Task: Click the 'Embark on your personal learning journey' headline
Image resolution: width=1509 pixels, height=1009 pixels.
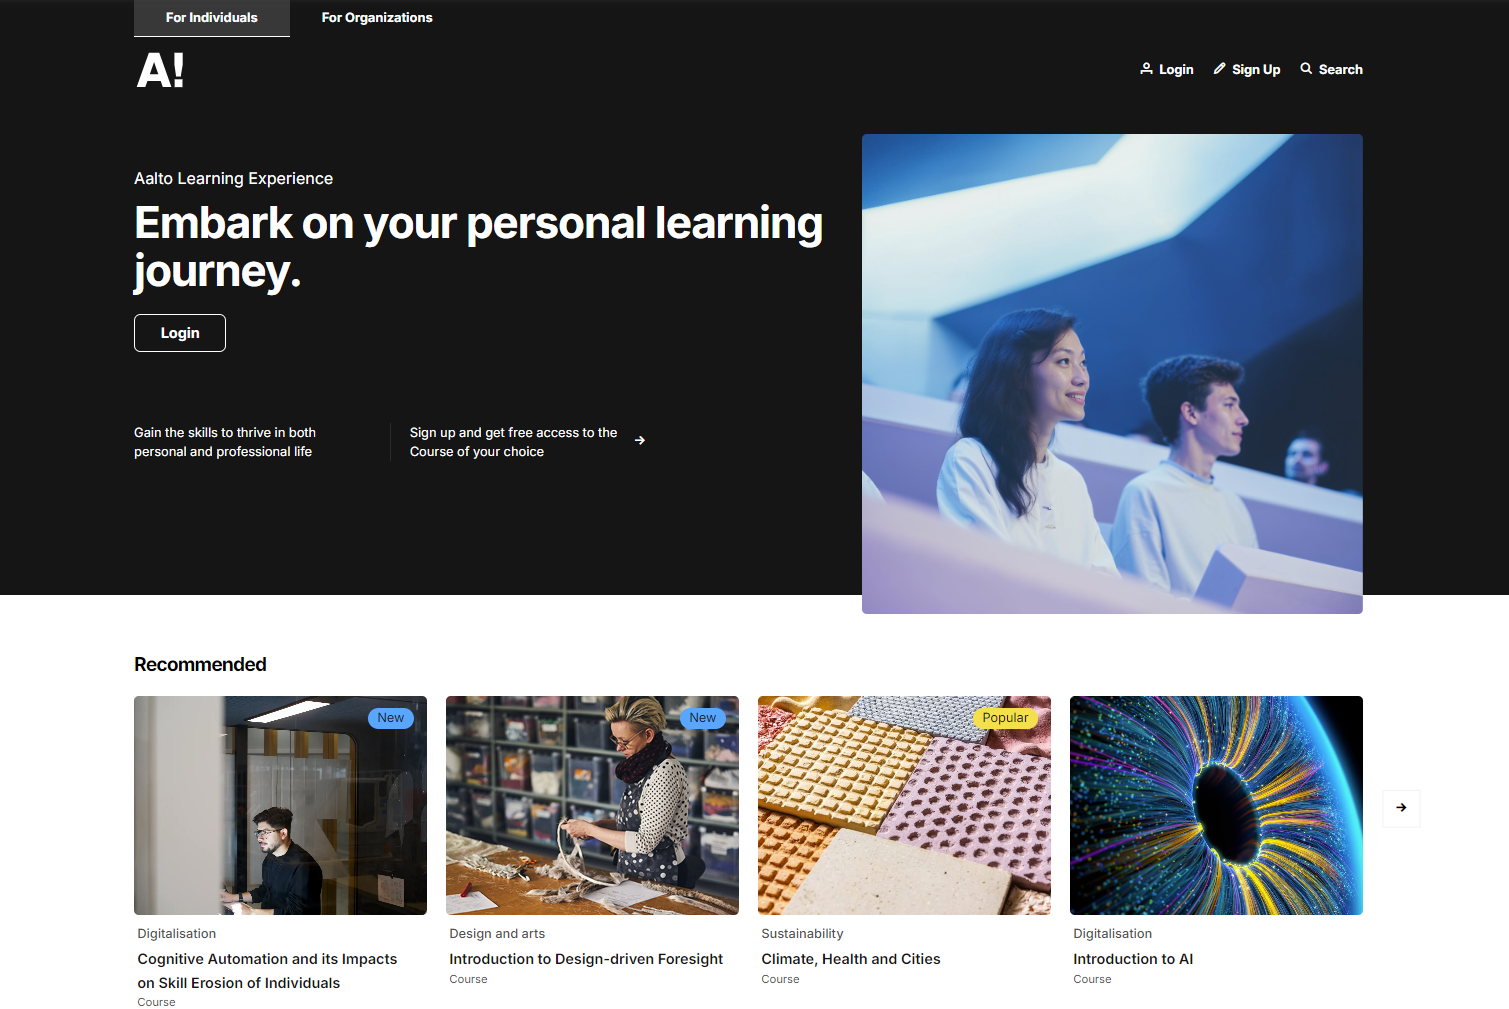Action: coord(478,247)
